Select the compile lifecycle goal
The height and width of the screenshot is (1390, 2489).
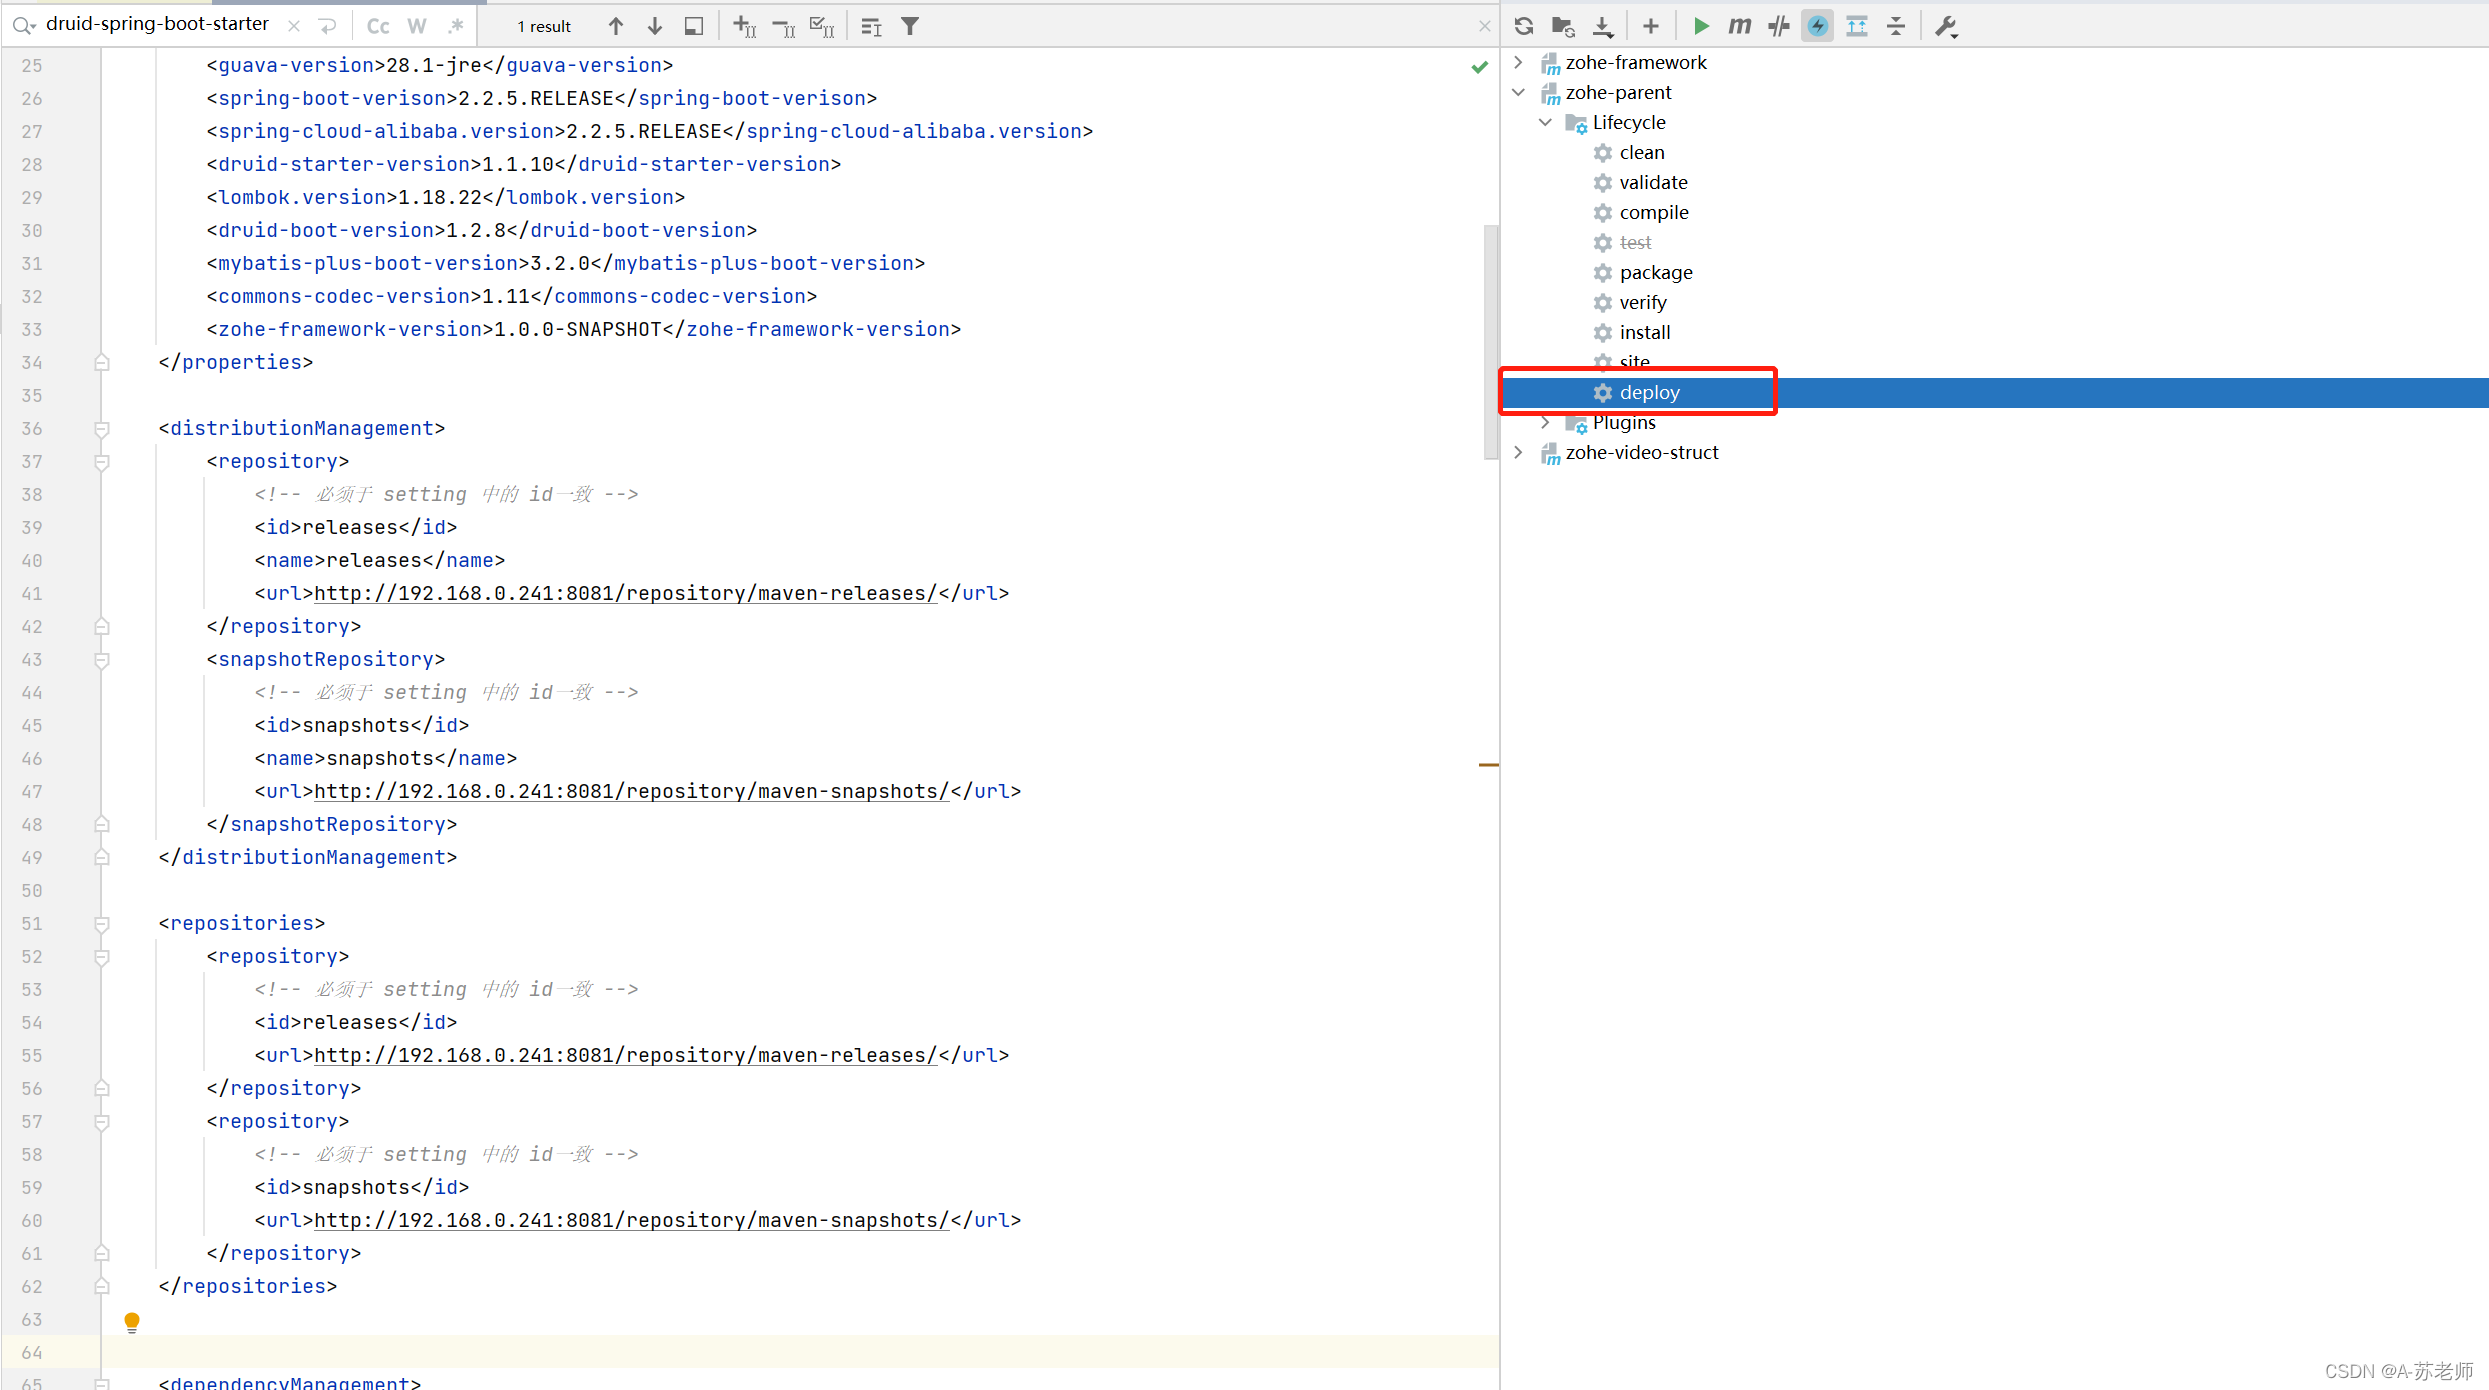coord(1654,212)
